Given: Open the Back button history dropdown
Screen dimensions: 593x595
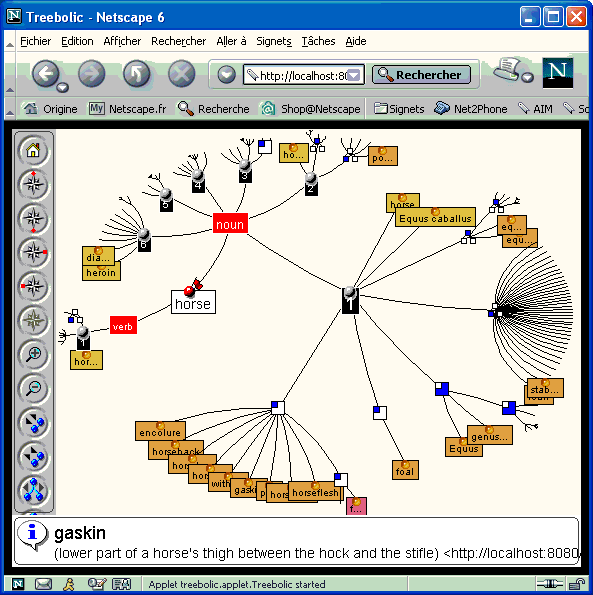Looking at the screenshot, I should coord(63,87).
